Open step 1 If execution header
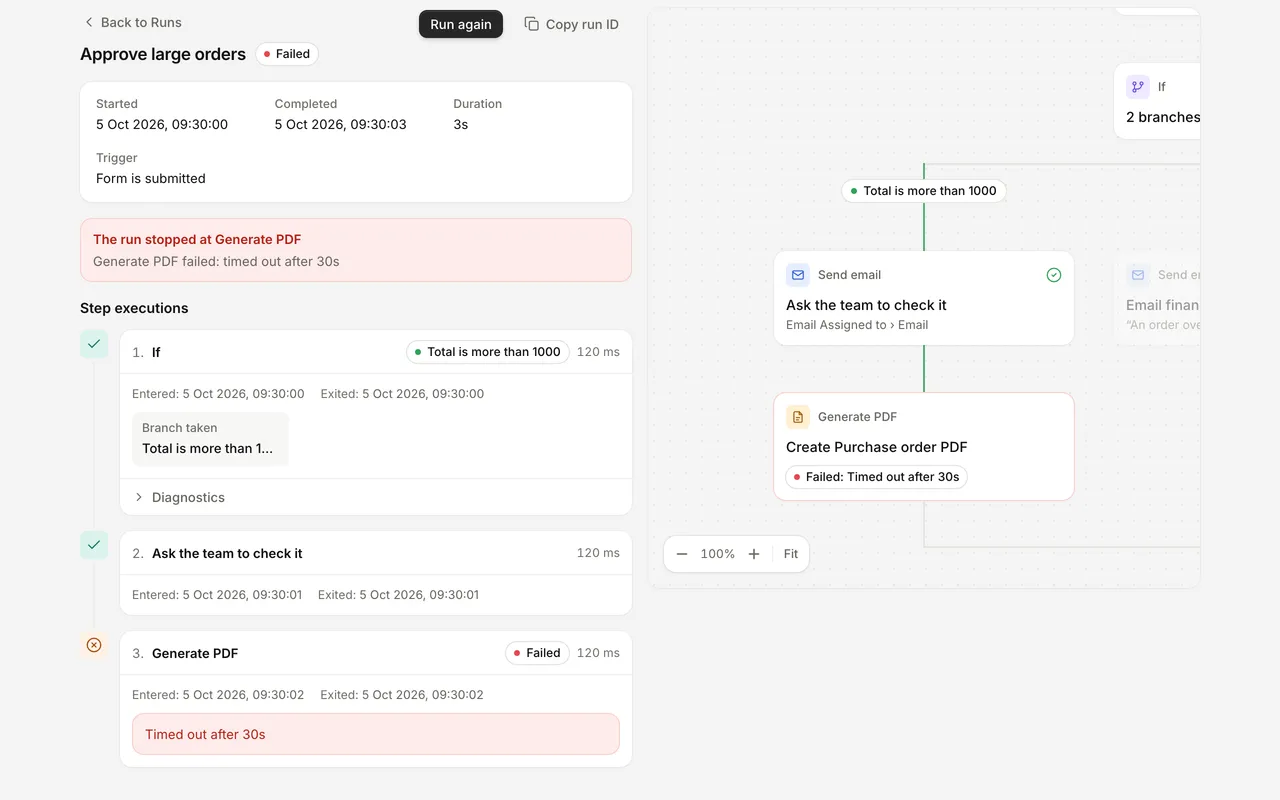The width and height of the screenshot is (1280, 800). [376, 352]
